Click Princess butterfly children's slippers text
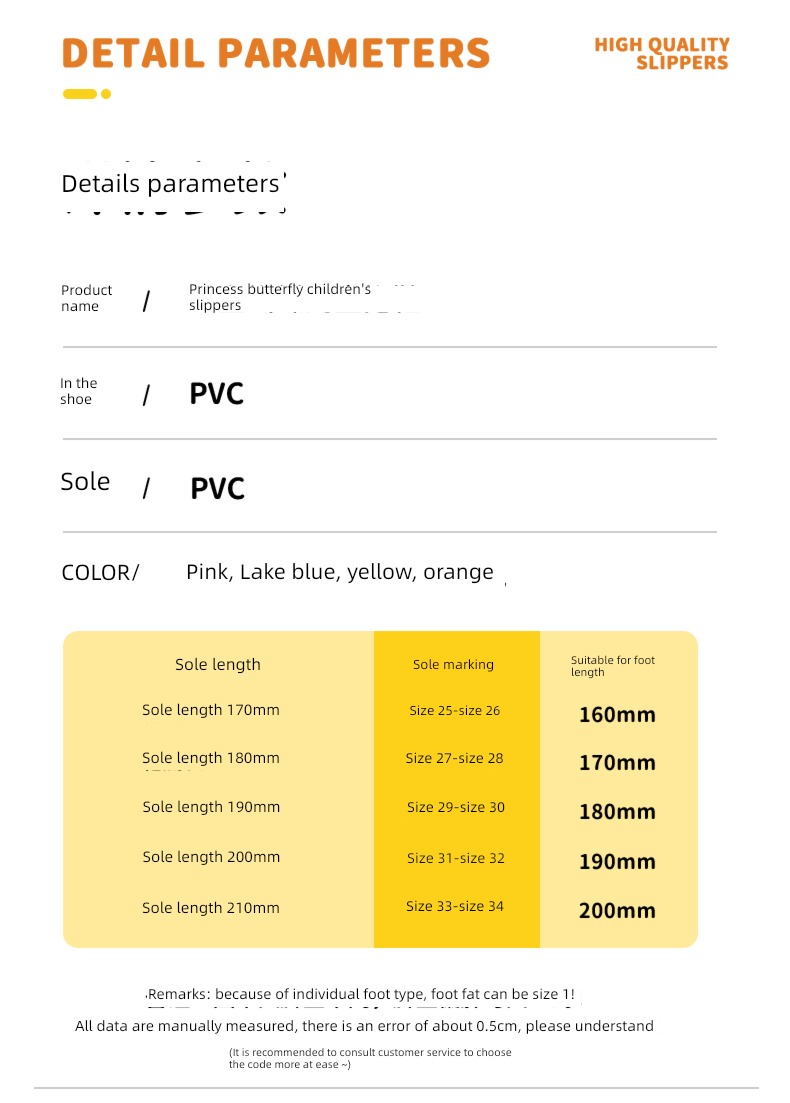This screenshot has height=1103, width=790. (x=280, y=297)
